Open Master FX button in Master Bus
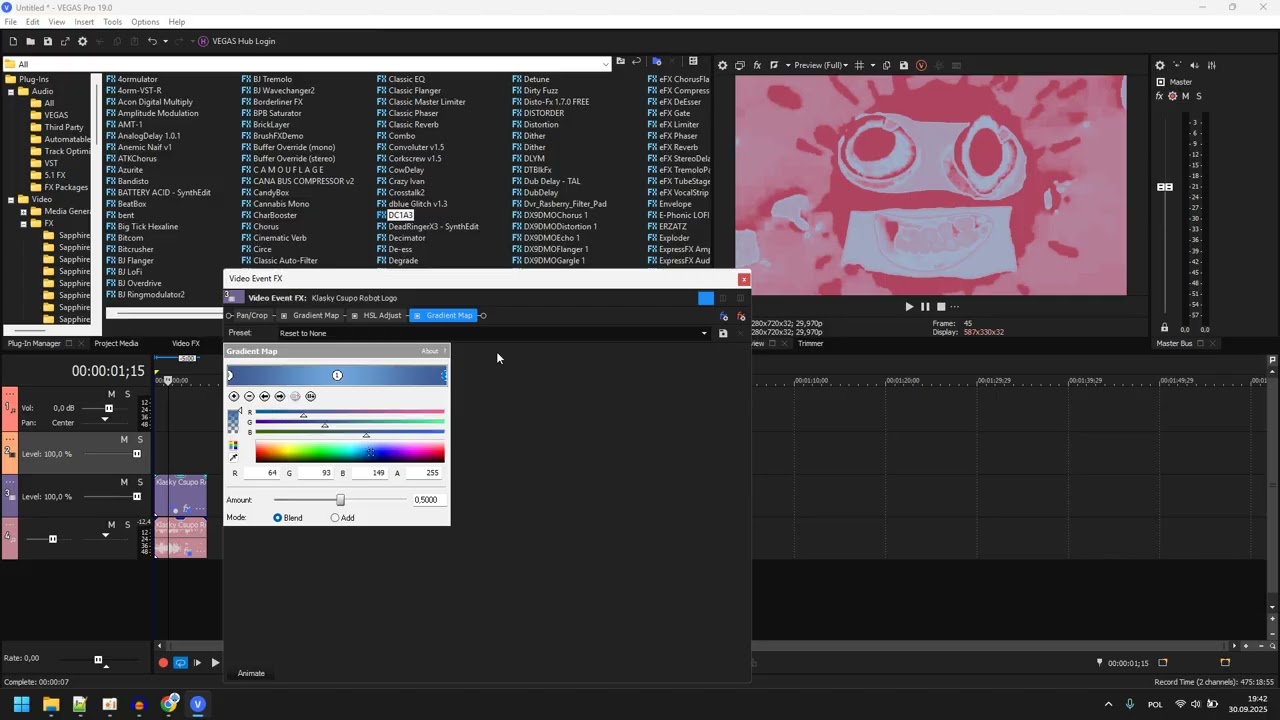Viewport: 1280px width, 720px height. (1160, 96)
